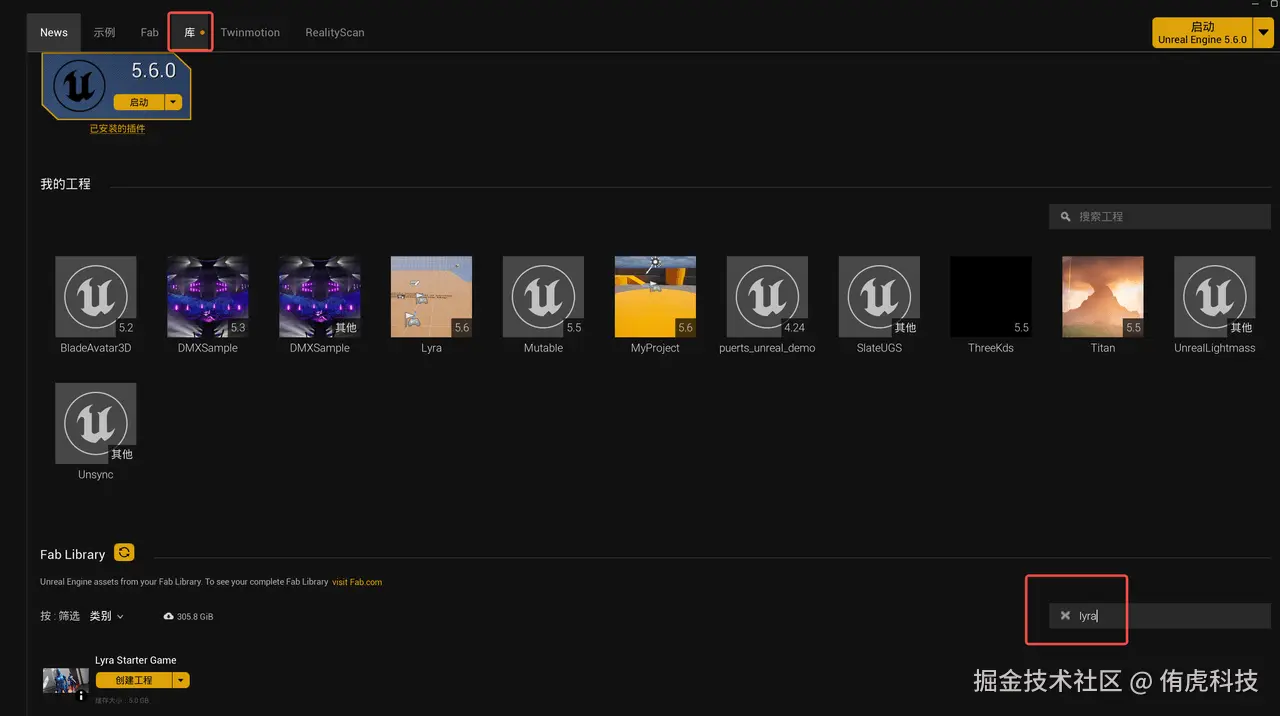Open the 示例 tab
This screenshot has height=716, width=1280.
tap(104, 32)
